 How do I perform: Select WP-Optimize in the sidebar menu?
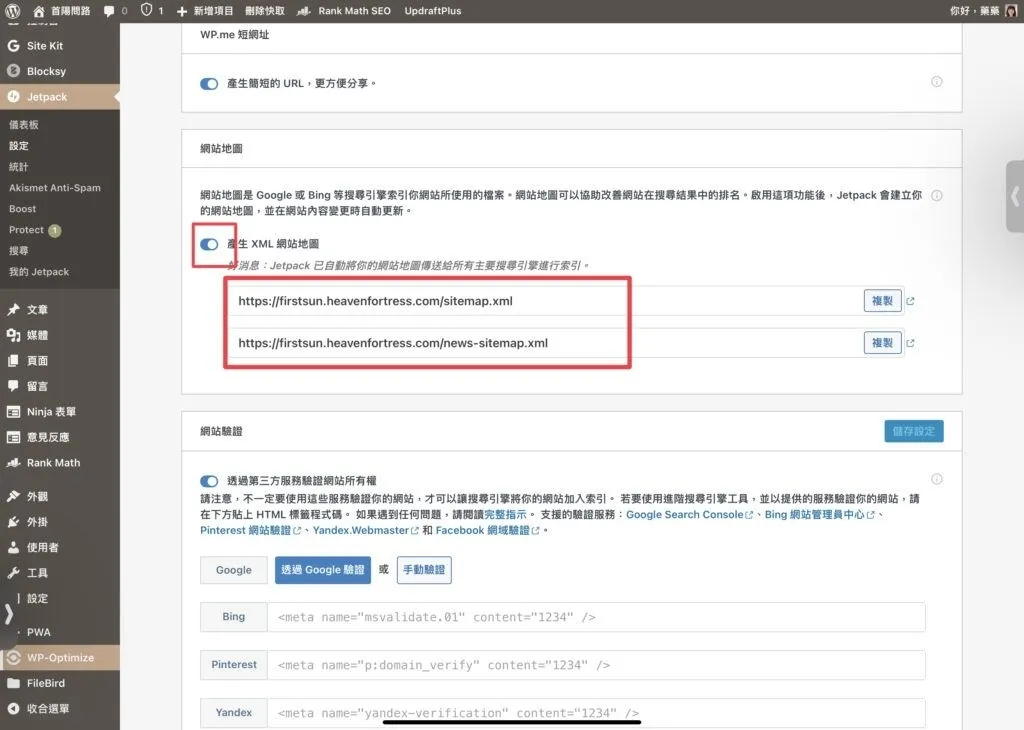coord(60,658)
